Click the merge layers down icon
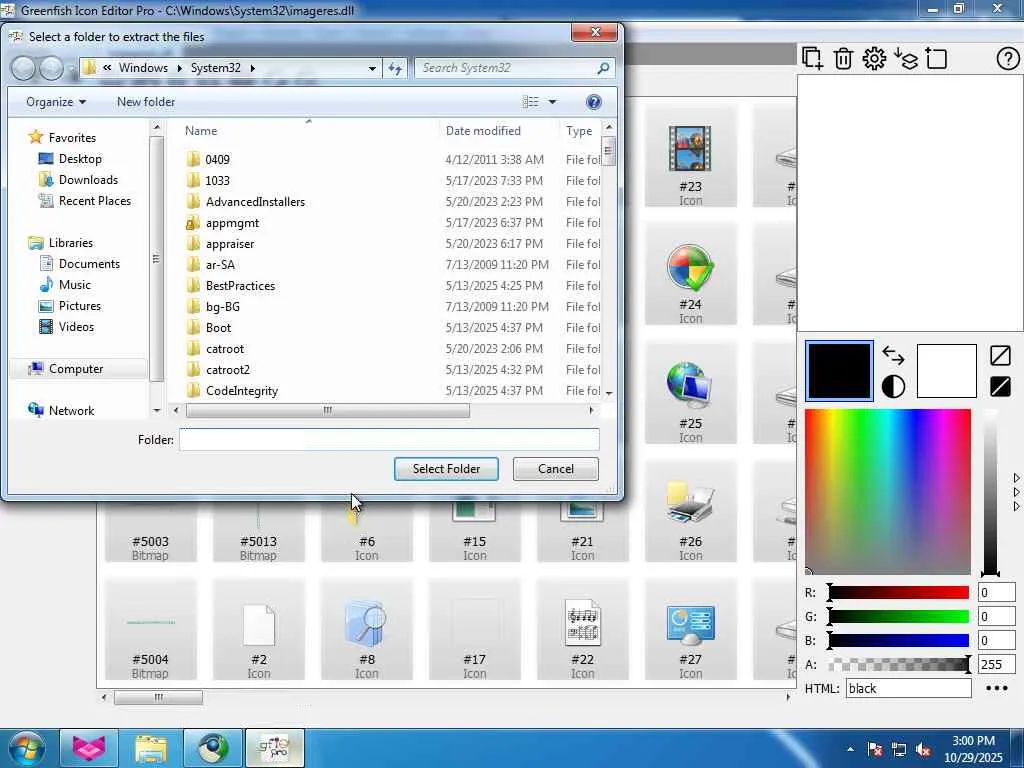 (x=906, y=59)
